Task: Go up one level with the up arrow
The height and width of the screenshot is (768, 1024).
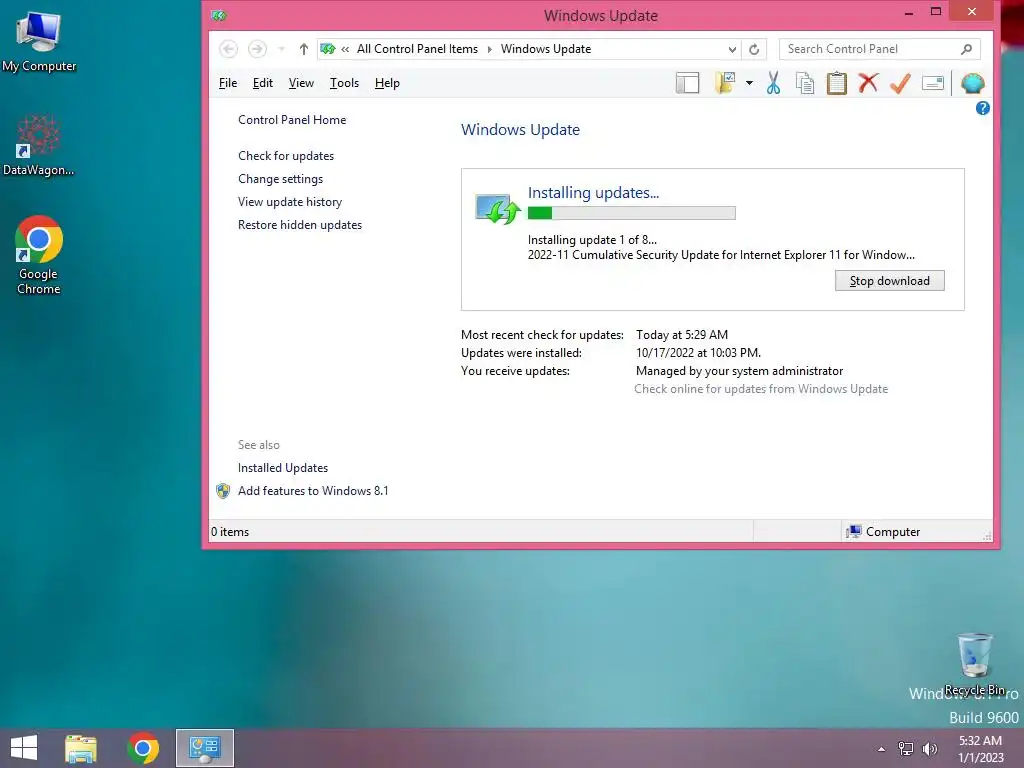Action: coord(304,49)
